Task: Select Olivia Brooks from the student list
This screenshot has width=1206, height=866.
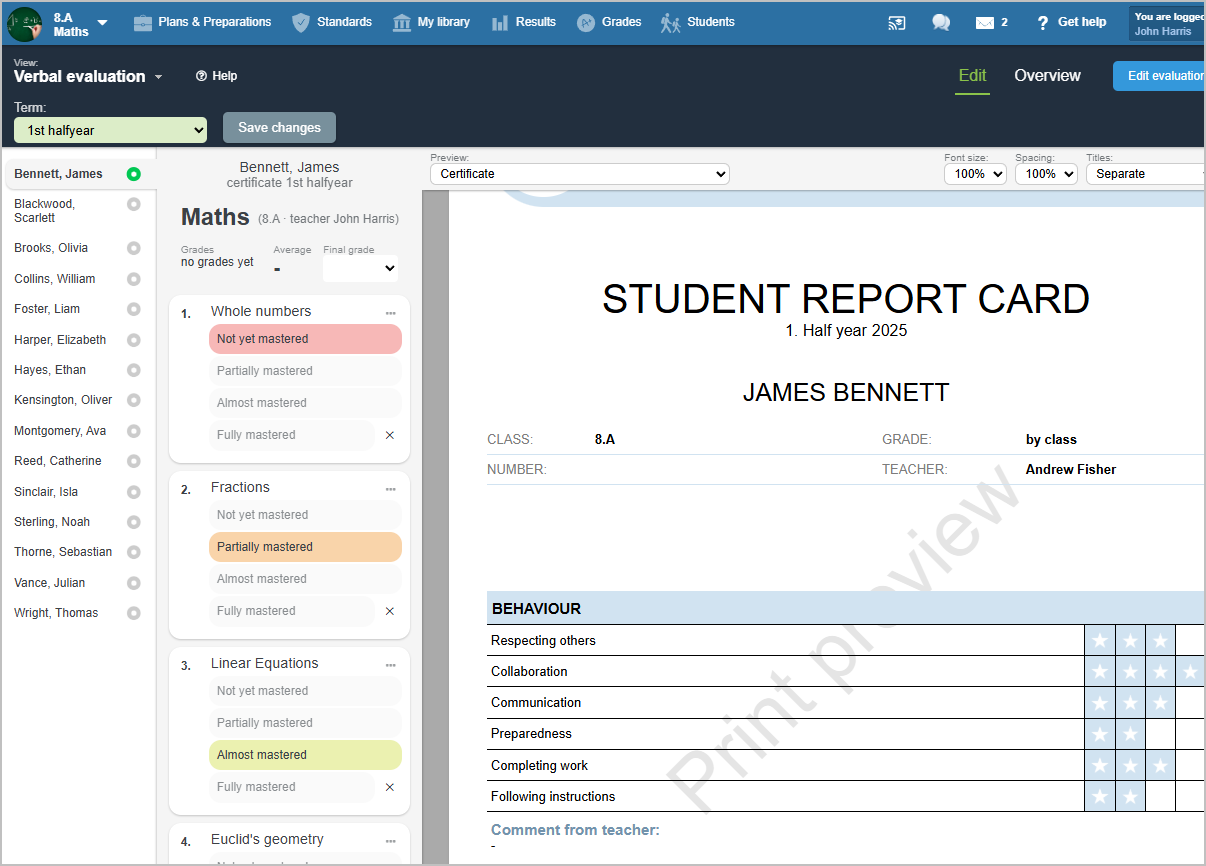Action: tap(51, 248)
